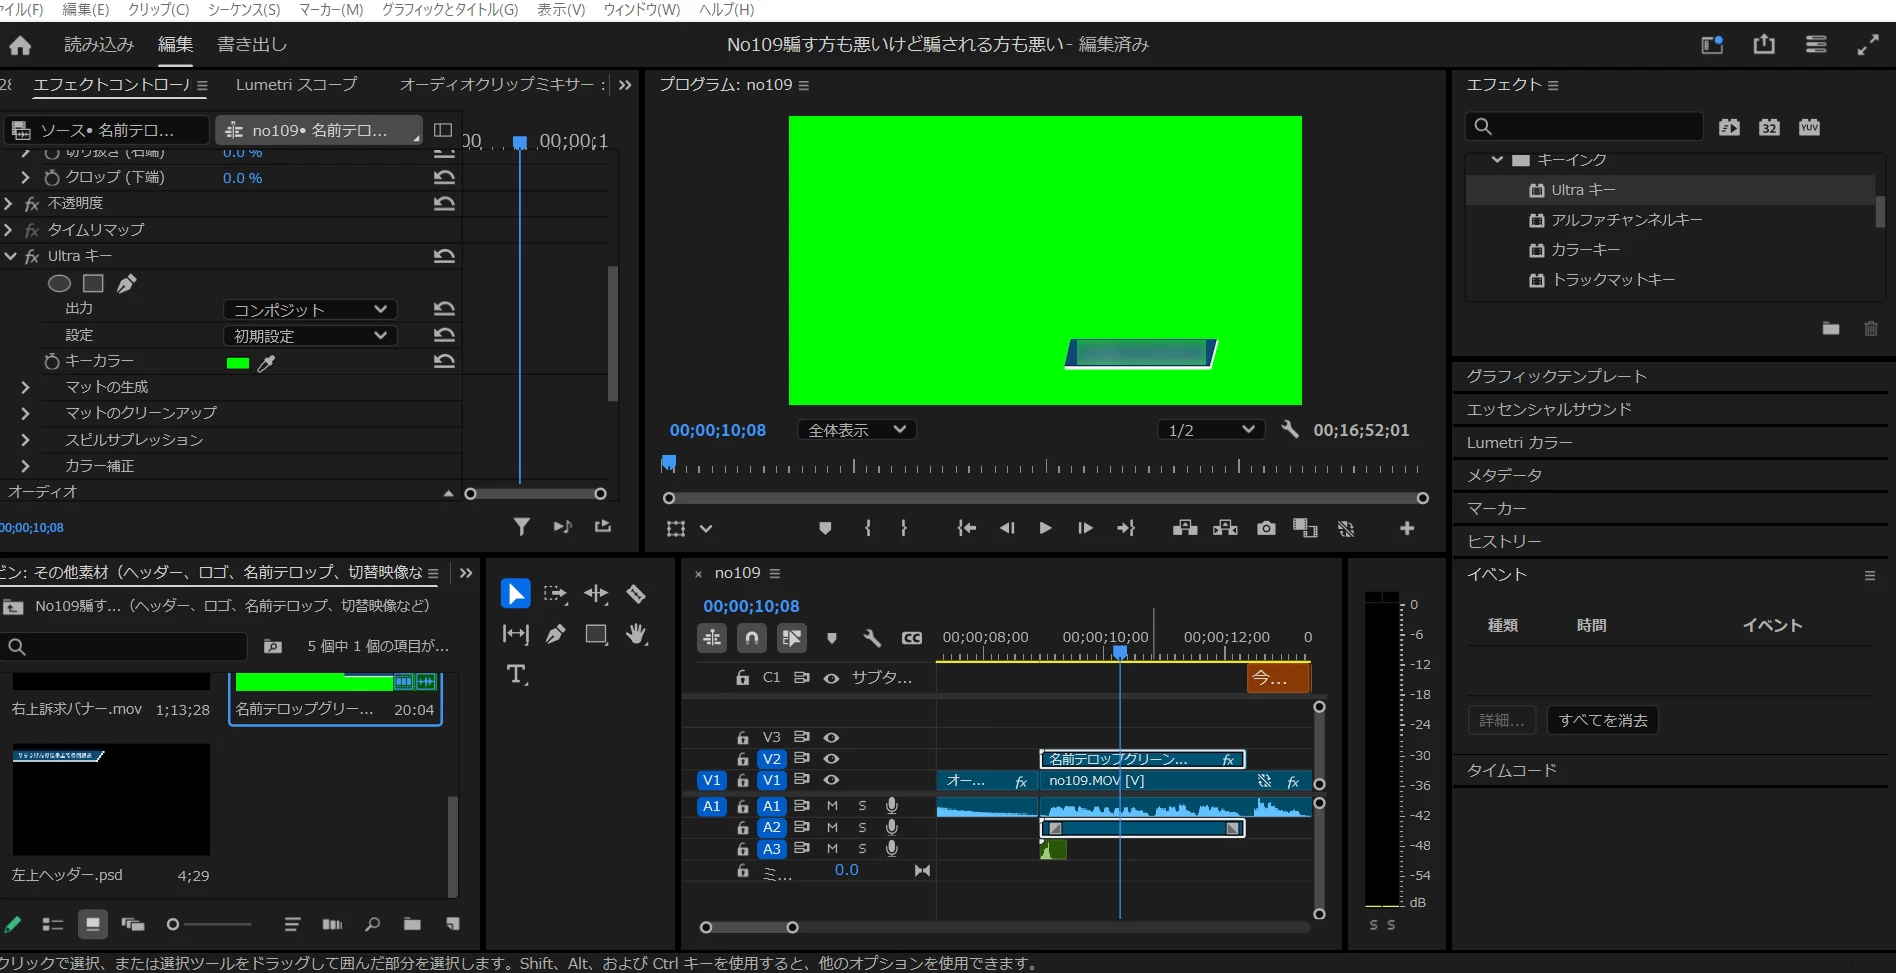Expand the マットの生成 section
Screen dimensions: 1896x973
[25, 387]
